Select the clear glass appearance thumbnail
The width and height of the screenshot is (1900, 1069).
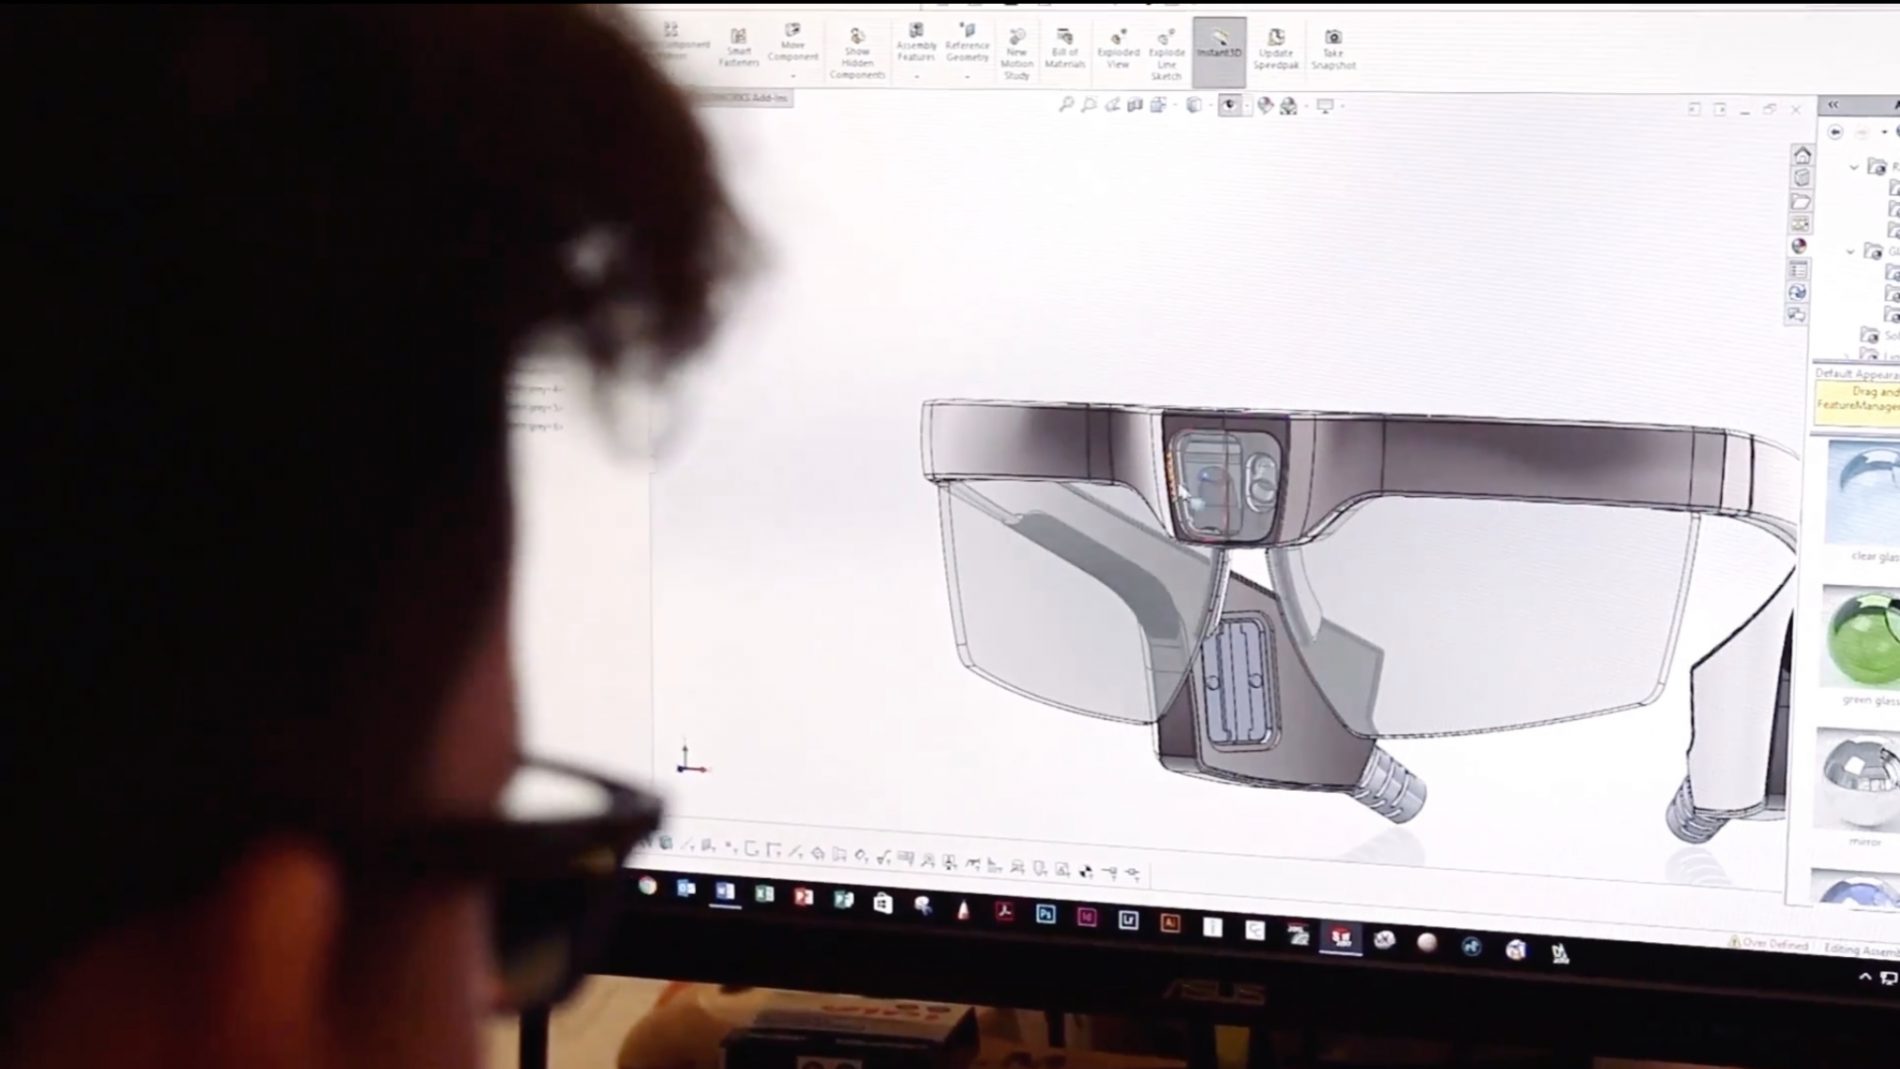(x=1862, y=492)
